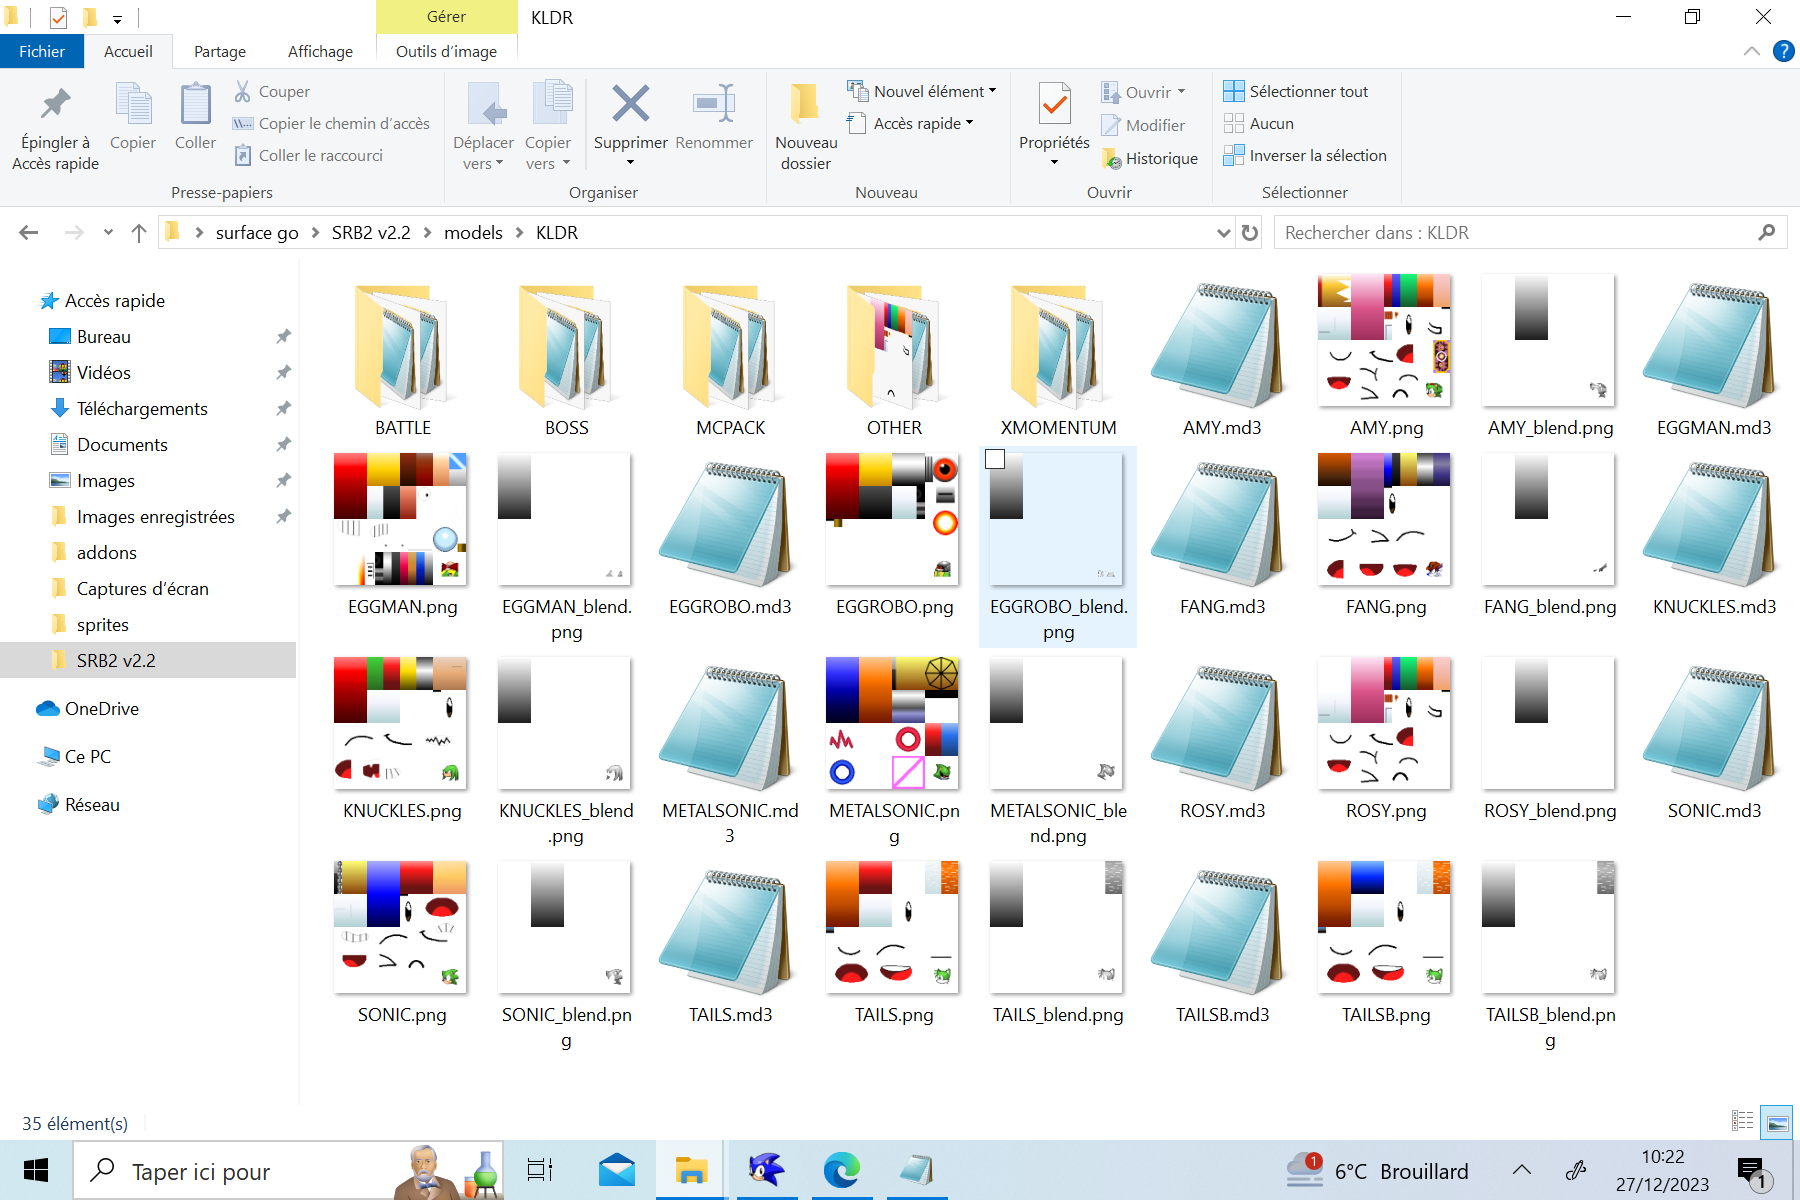Navigate to surface go breadcrumb
Image resolution: width=1800 pixels, height=1200 pixels.
tap(257, 233)
